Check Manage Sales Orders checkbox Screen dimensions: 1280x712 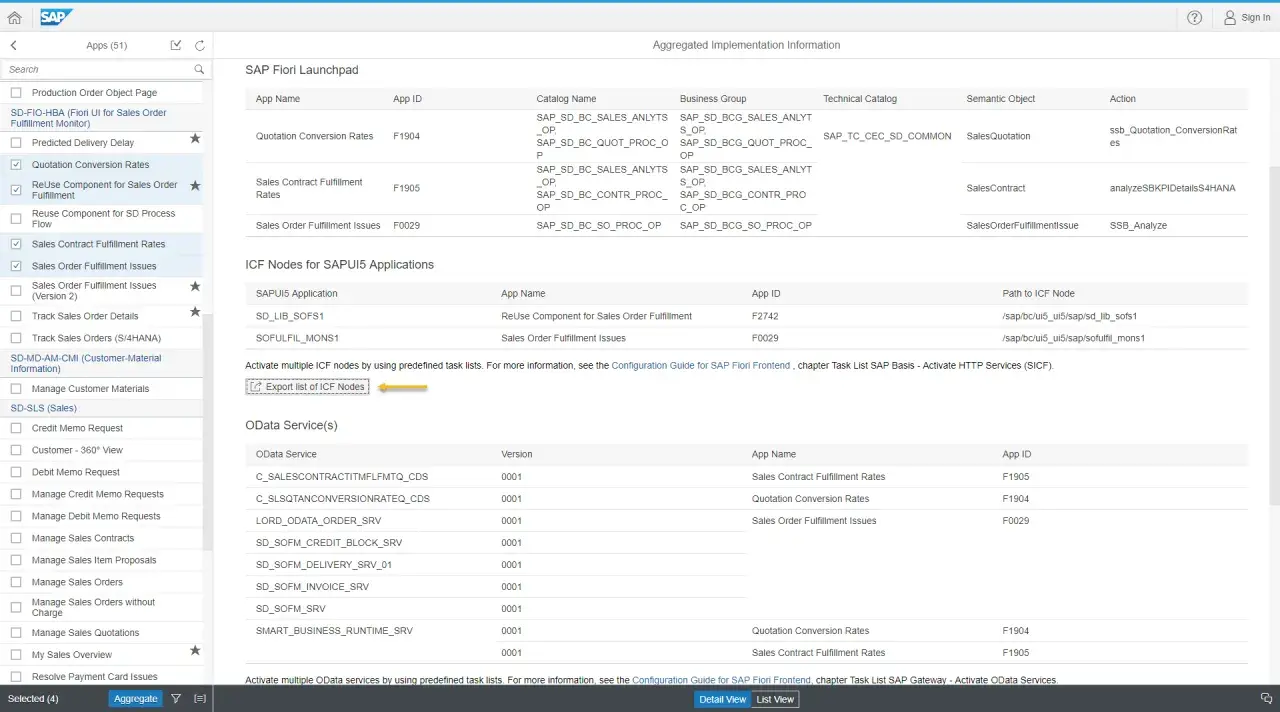click(x=16, y=582)
